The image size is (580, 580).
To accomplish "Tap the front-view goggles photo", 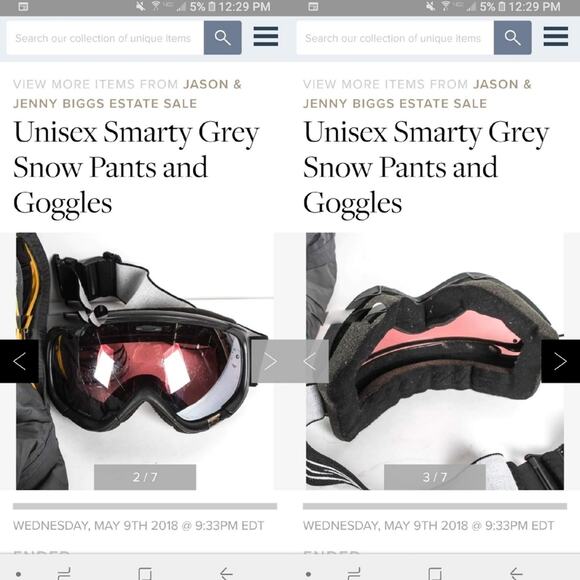I will (145, 361).
